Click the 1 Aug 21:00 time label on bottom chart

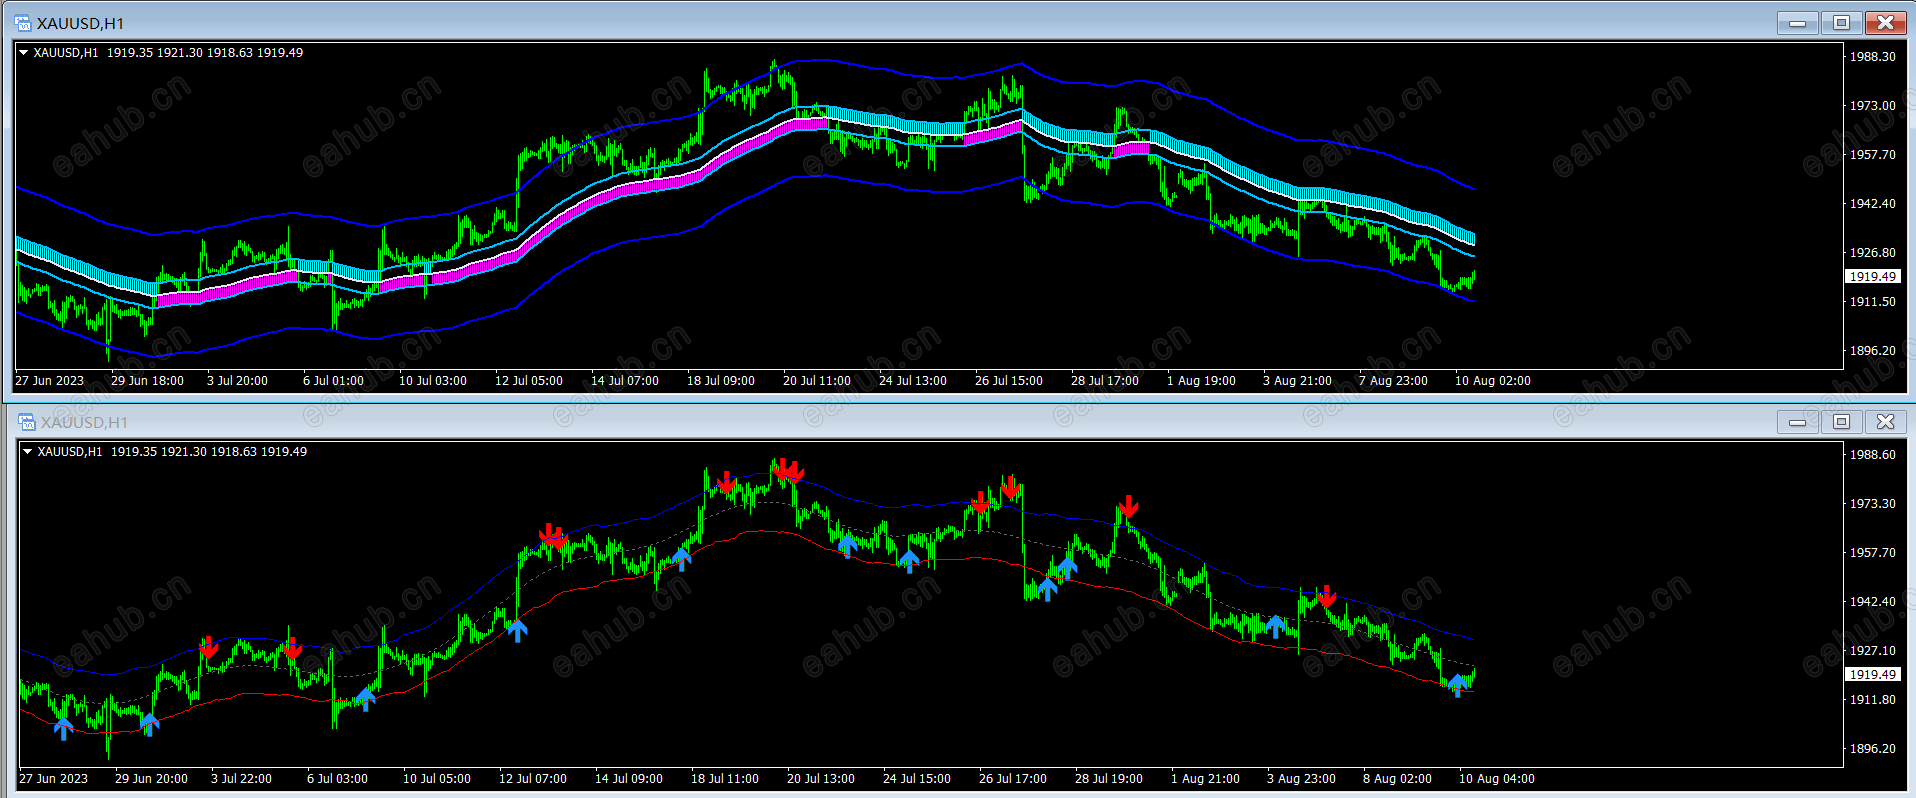(1205, 779)
